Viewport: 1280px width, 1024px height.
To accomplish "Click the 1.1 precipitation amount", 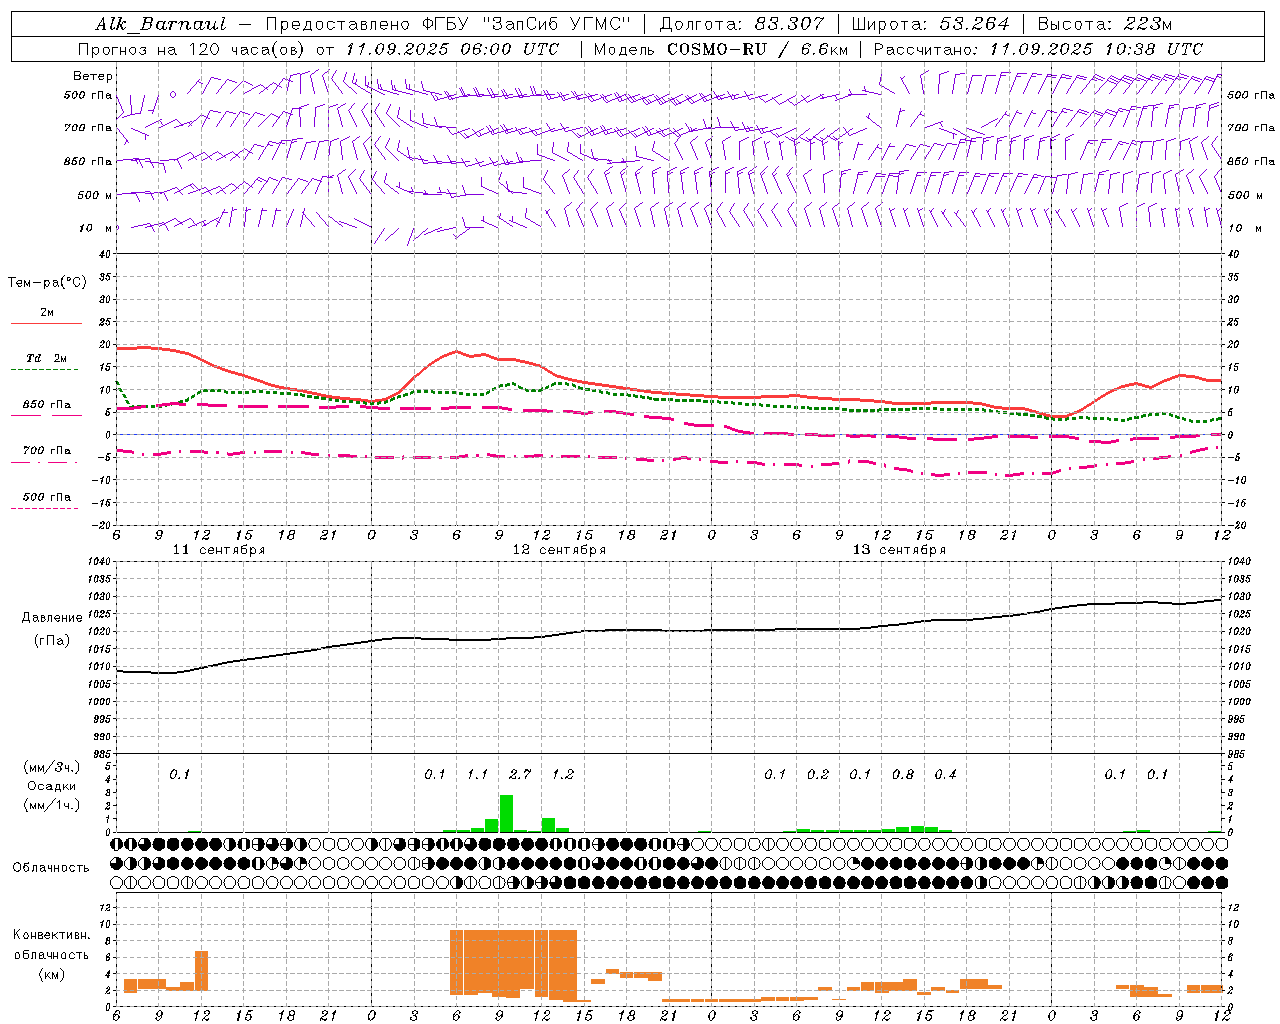I will (x=477, y=775).
